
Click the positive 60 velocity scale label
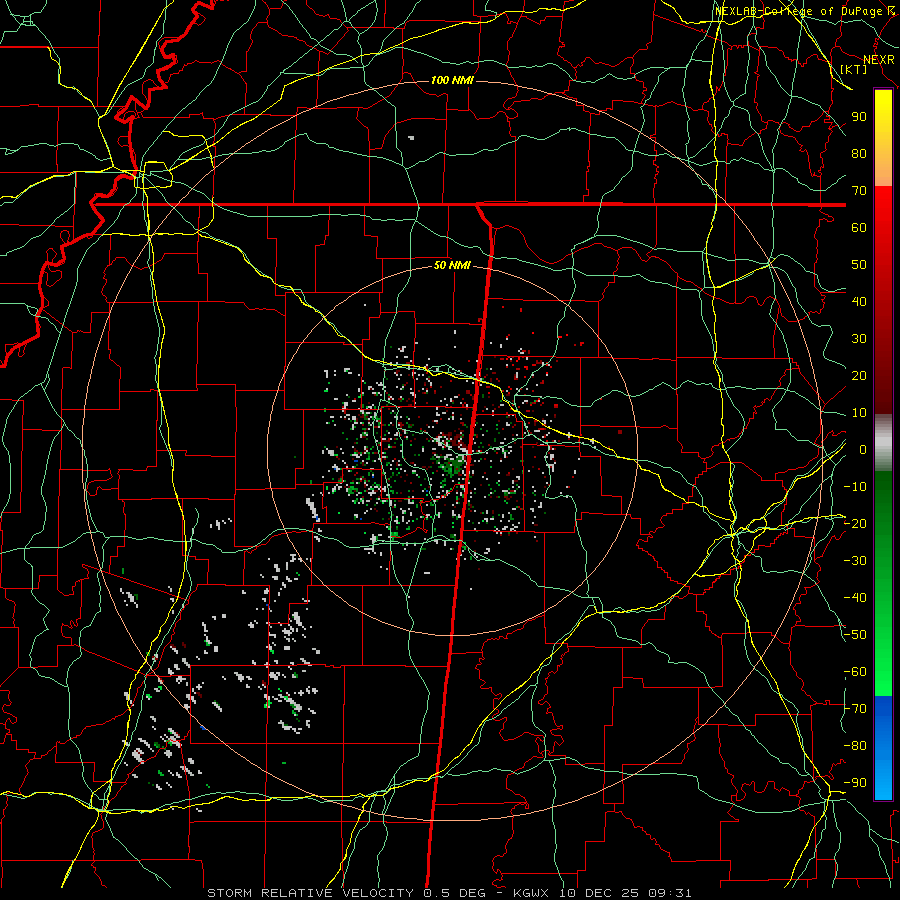click(x=859, y=227)
